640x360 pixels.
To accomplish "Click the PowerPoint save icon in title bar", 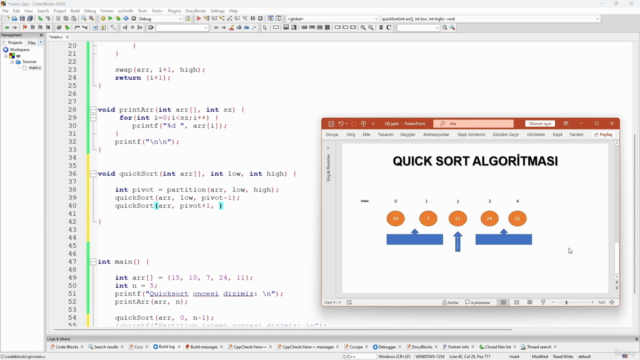I will (x=331, y=124).
